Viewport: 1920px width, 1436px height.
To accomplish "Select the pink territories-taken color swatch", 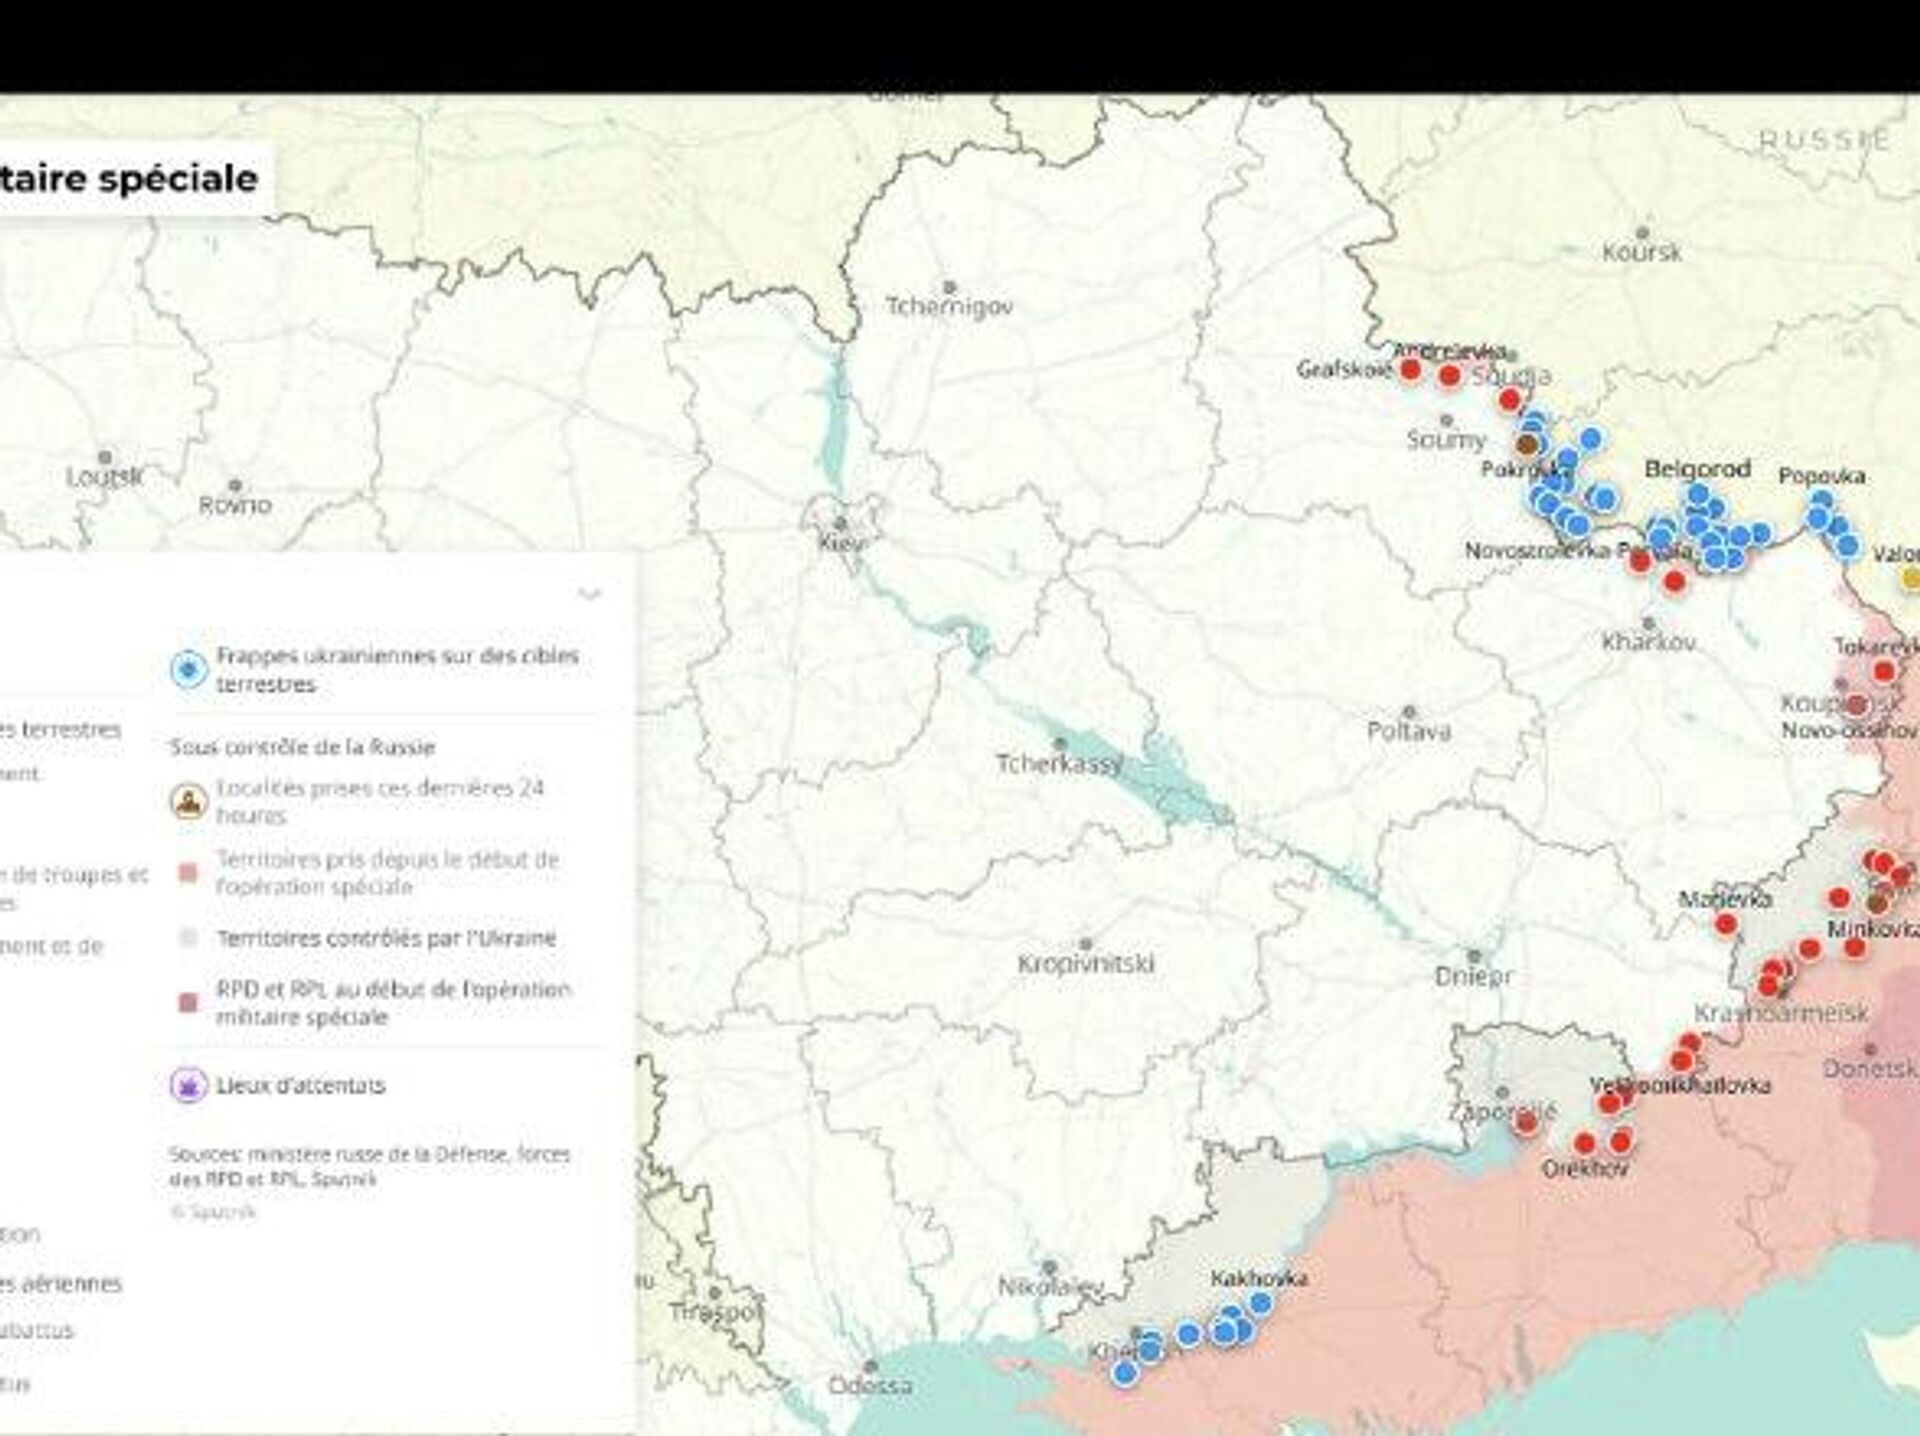I will (188, 873).
